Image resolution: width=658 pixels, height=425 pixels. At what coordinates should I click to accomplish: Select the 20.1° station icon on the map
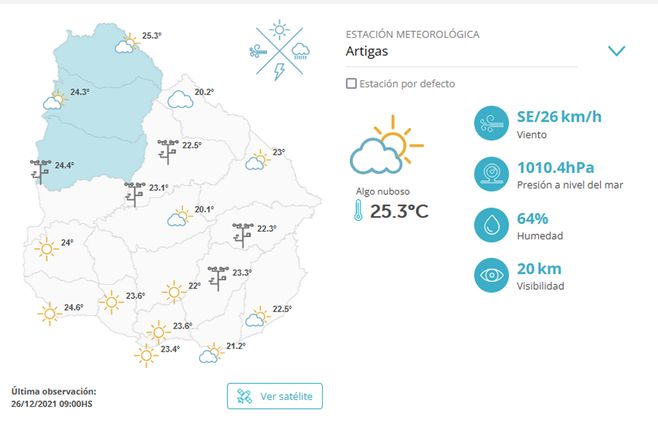click(x=180, y=216)
